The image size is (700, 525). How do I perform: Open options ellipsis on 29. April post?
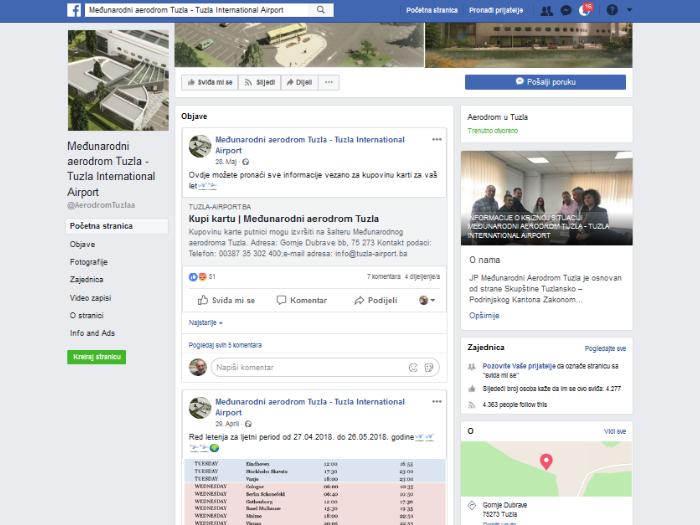click(x=437, y=402)
